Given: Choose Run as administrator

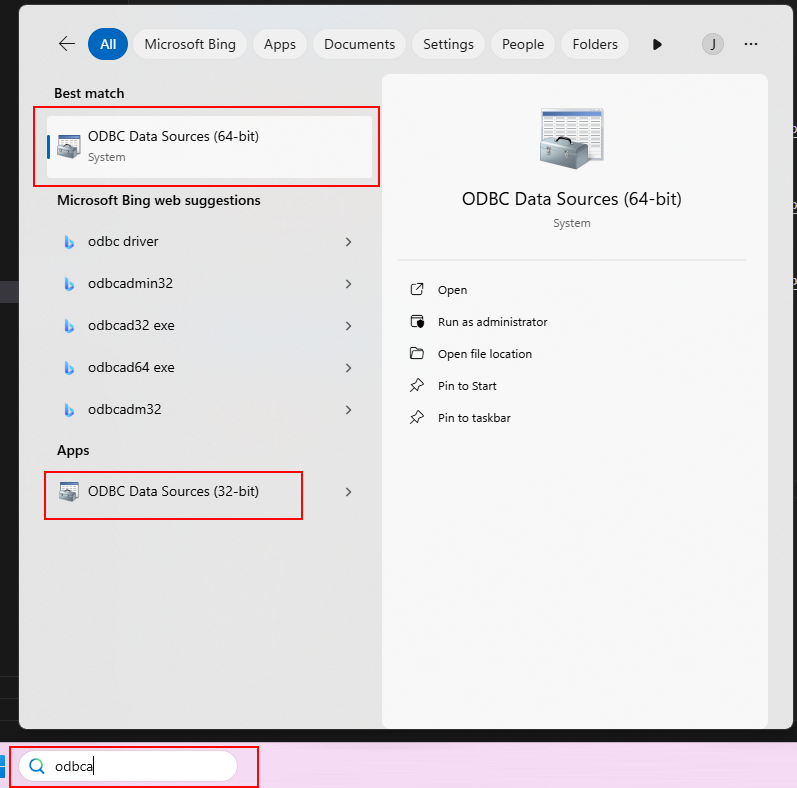Looking at the screenshot, I should click(x=492, y=322).
